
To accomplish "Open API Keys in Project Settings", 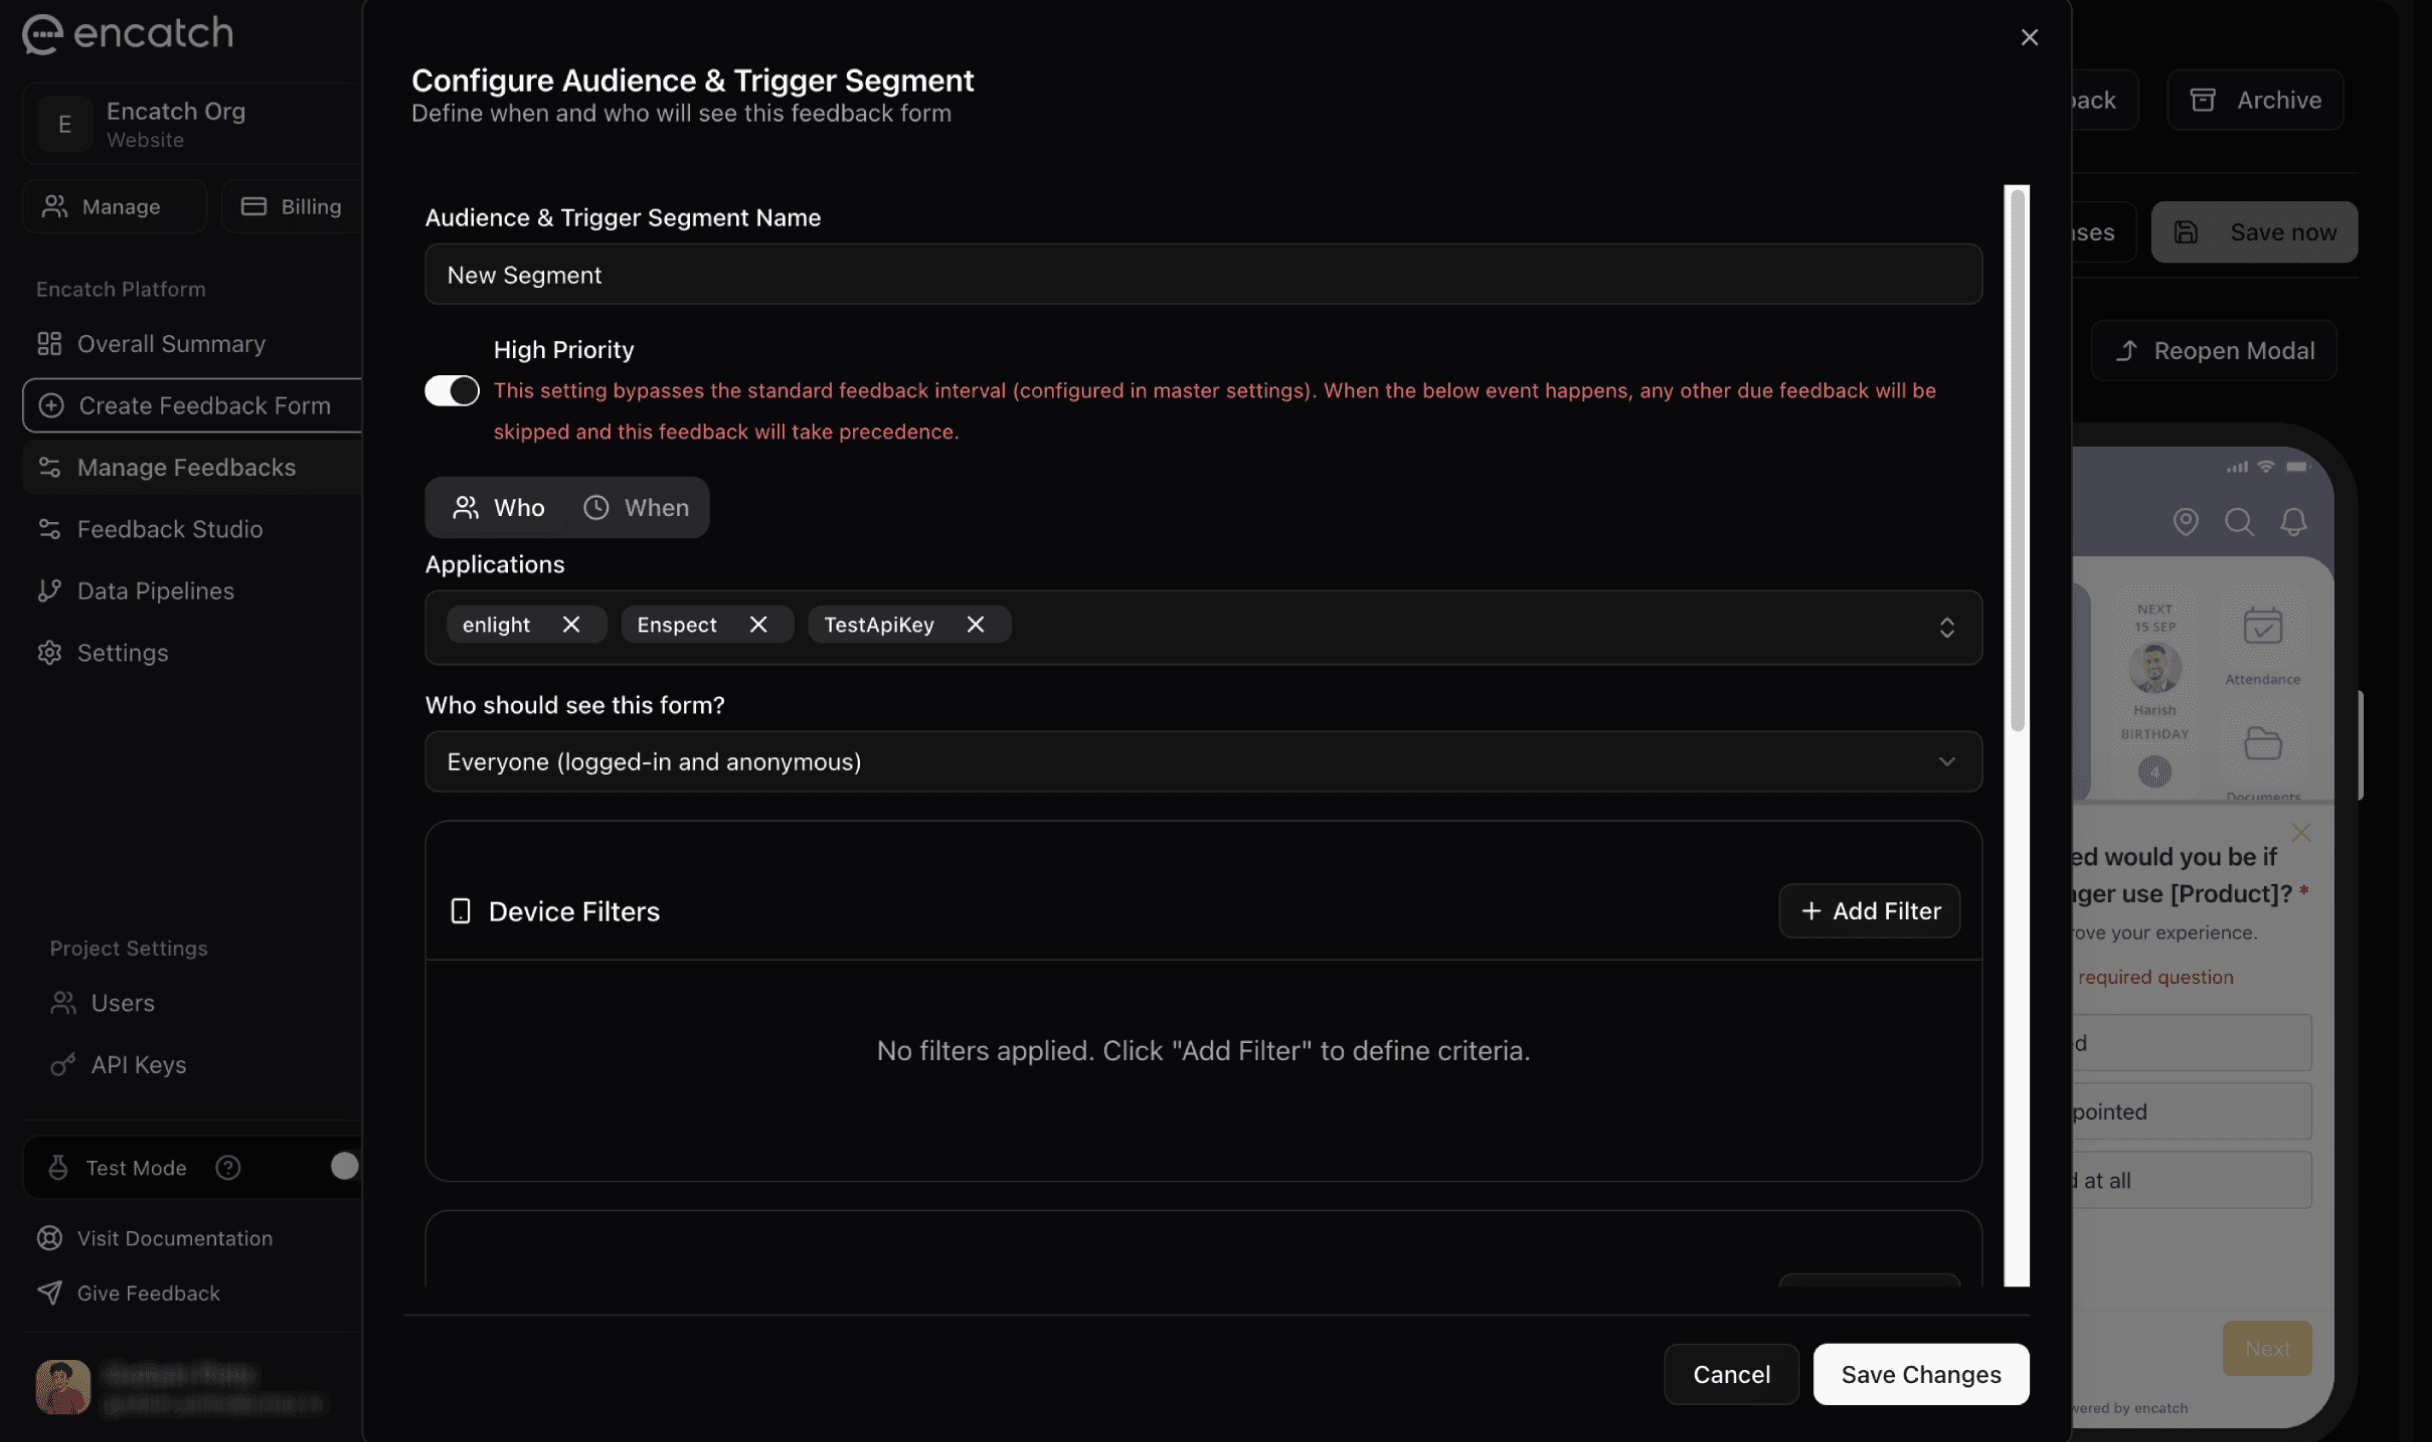I will coord(138,1065).
